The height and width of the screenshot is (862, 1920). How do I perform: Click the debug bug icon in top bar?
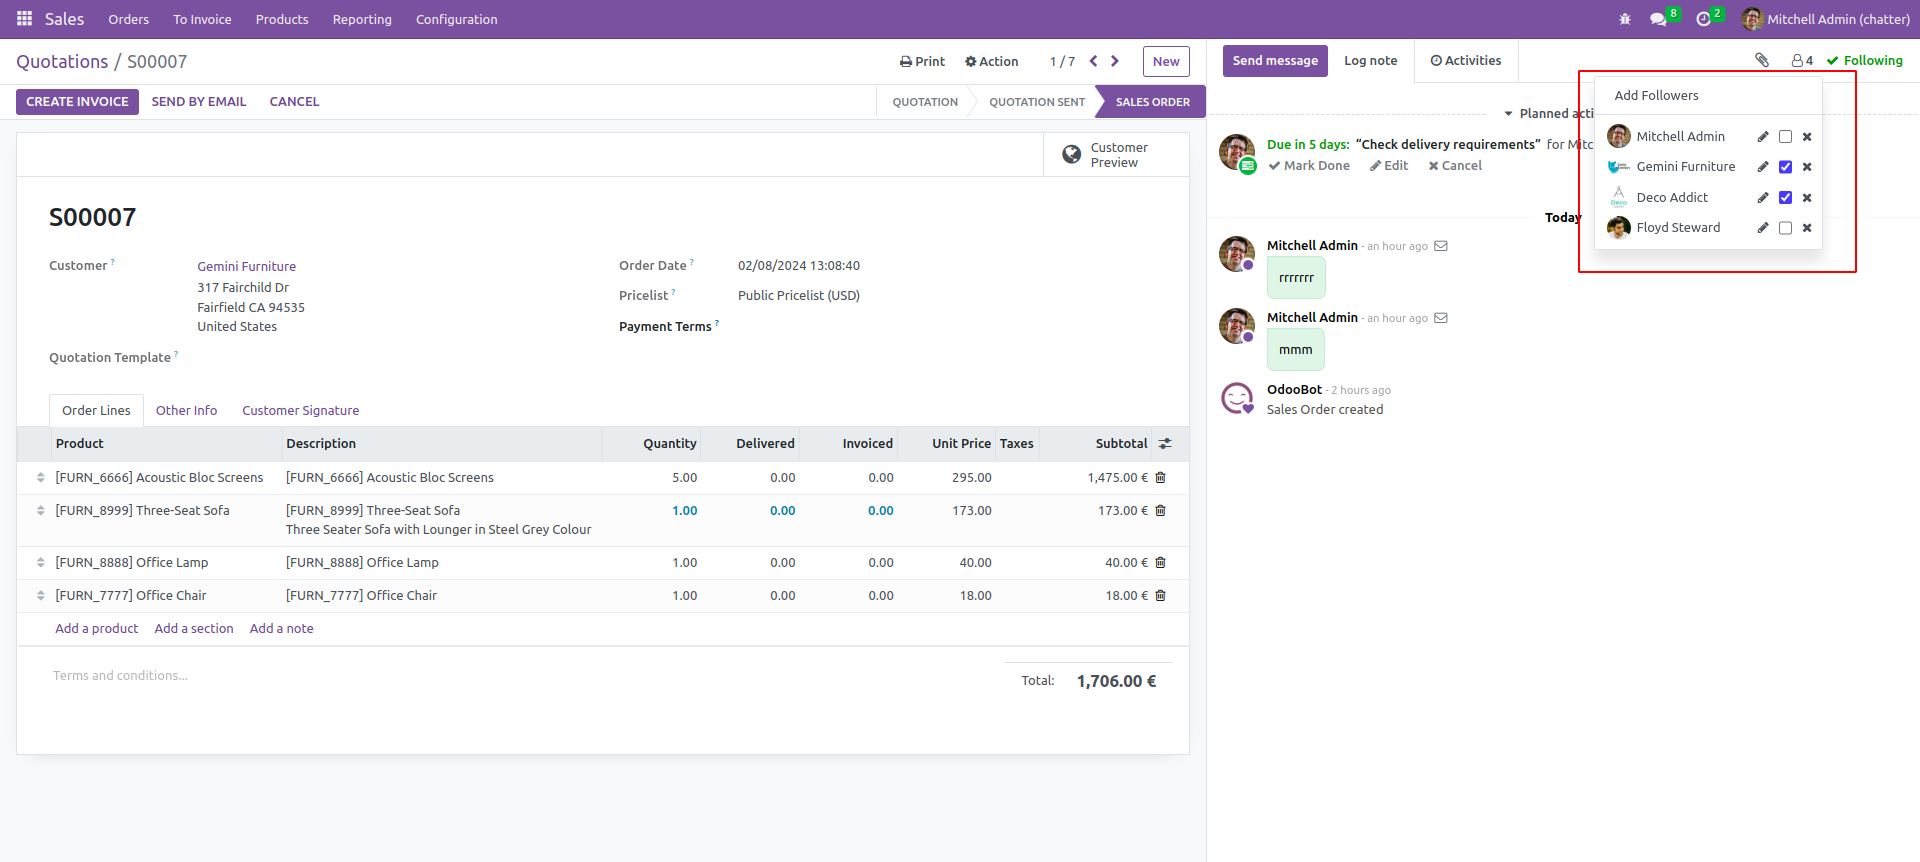(1625, 19)
